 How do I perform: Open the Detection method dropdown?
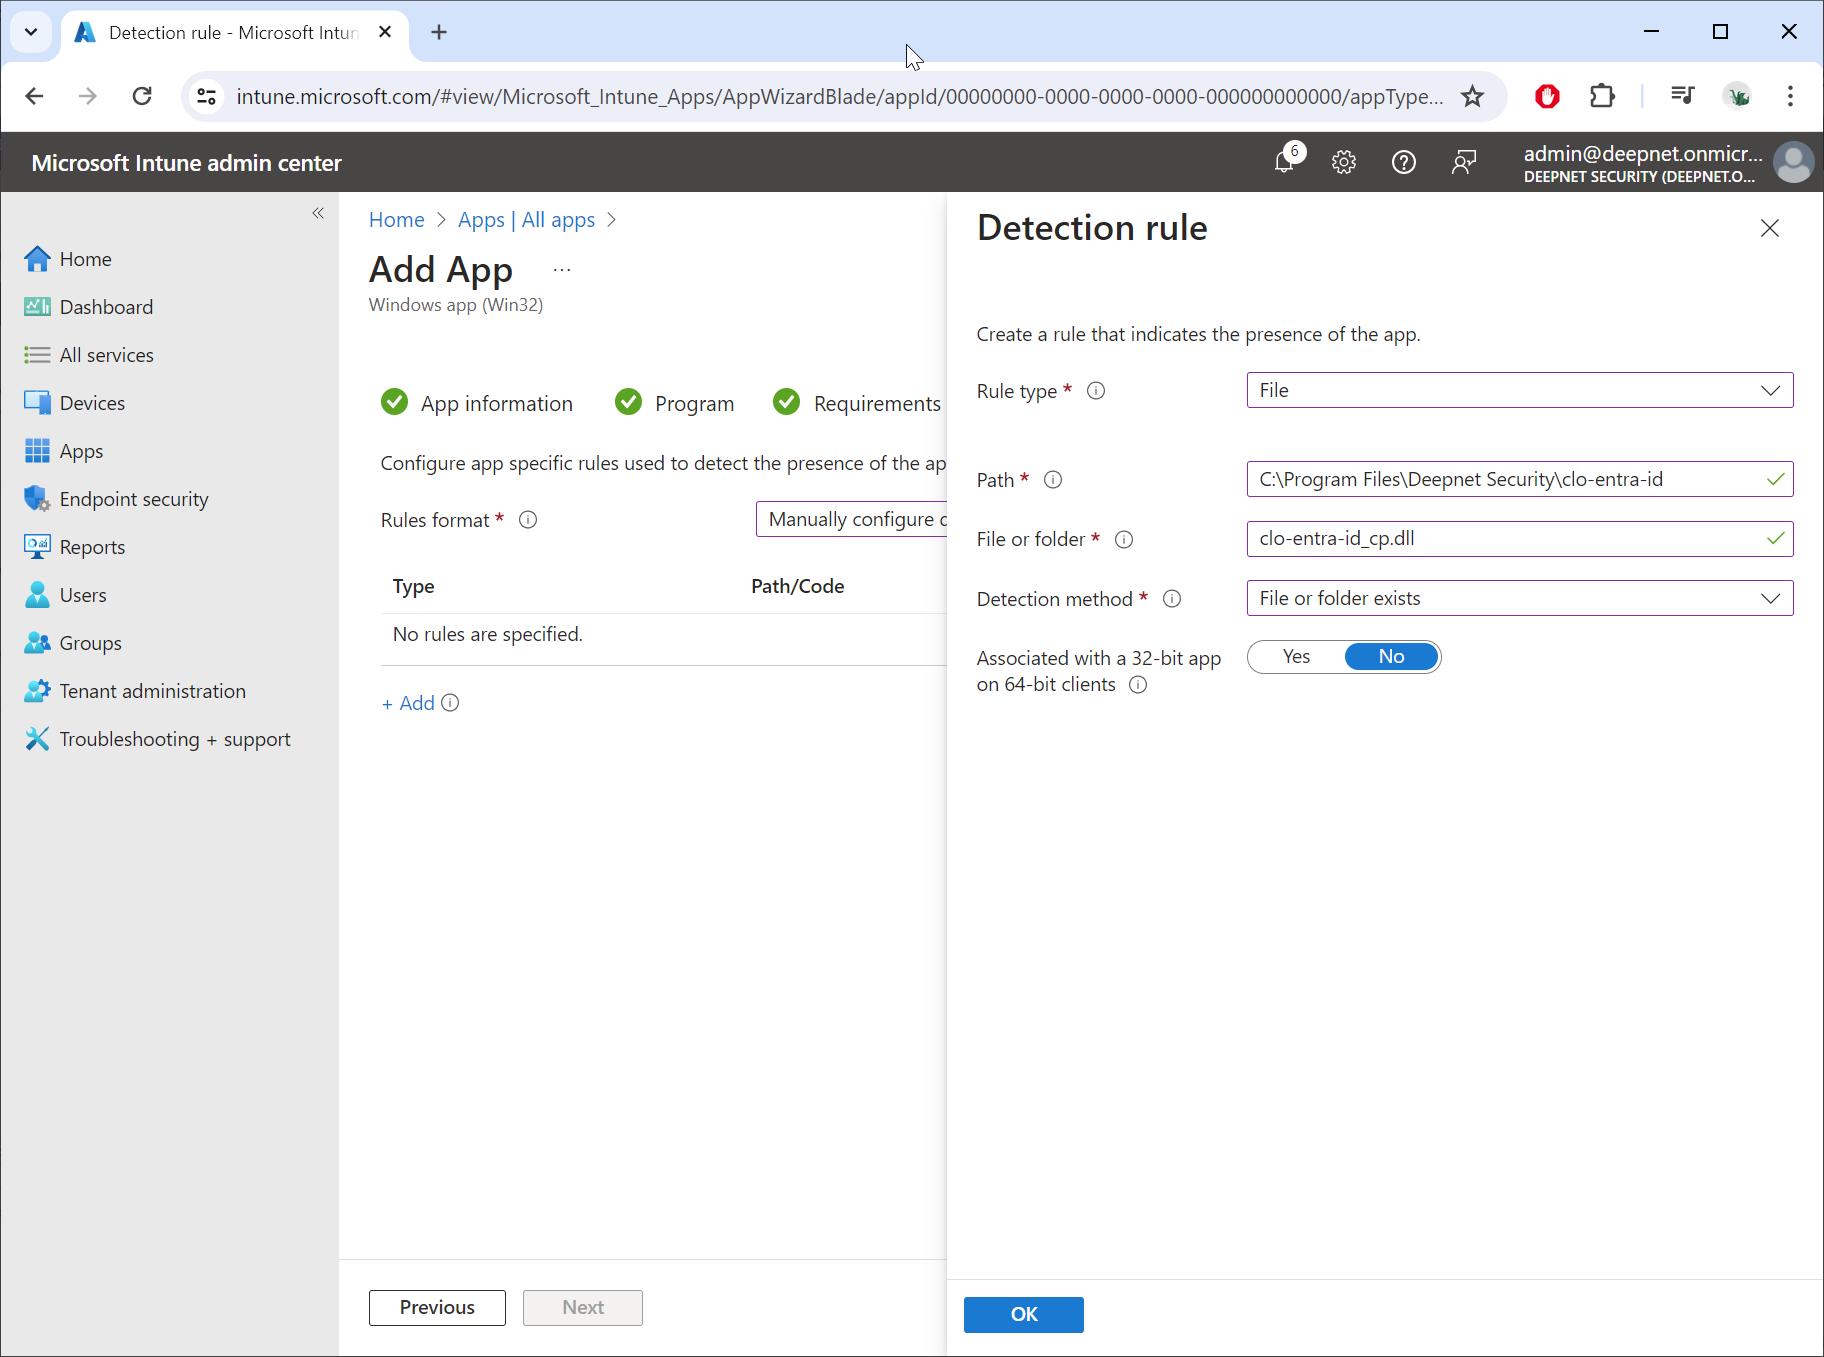[x=1519, y=599]
